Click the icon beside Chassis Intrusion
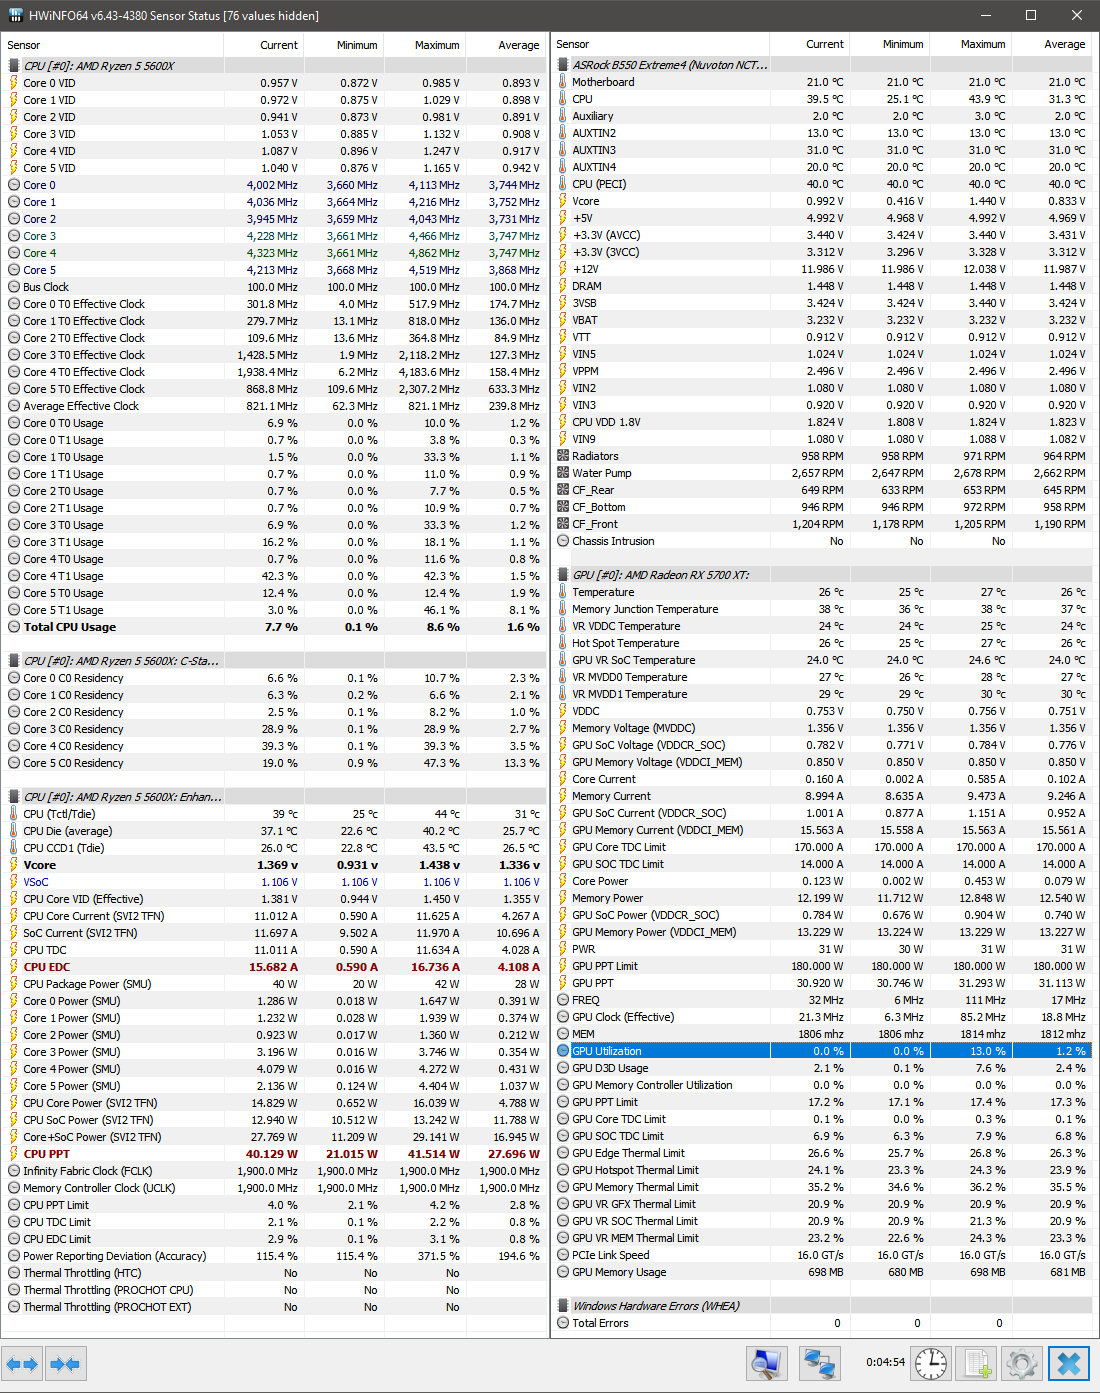Screen dimensions: 1100x1393 (x=563, y=541)
